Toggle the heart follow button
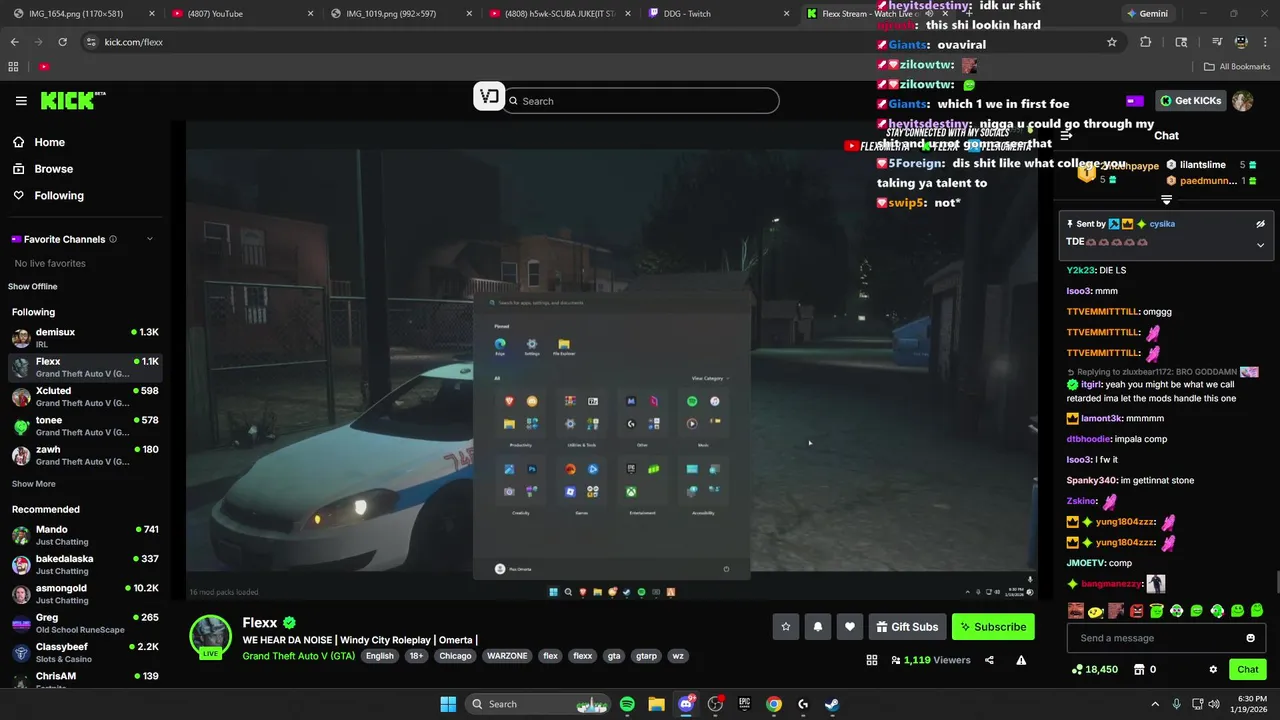The height and width of the screenshot is (720, 1280). pyautogui.click(x=850, y=627)
